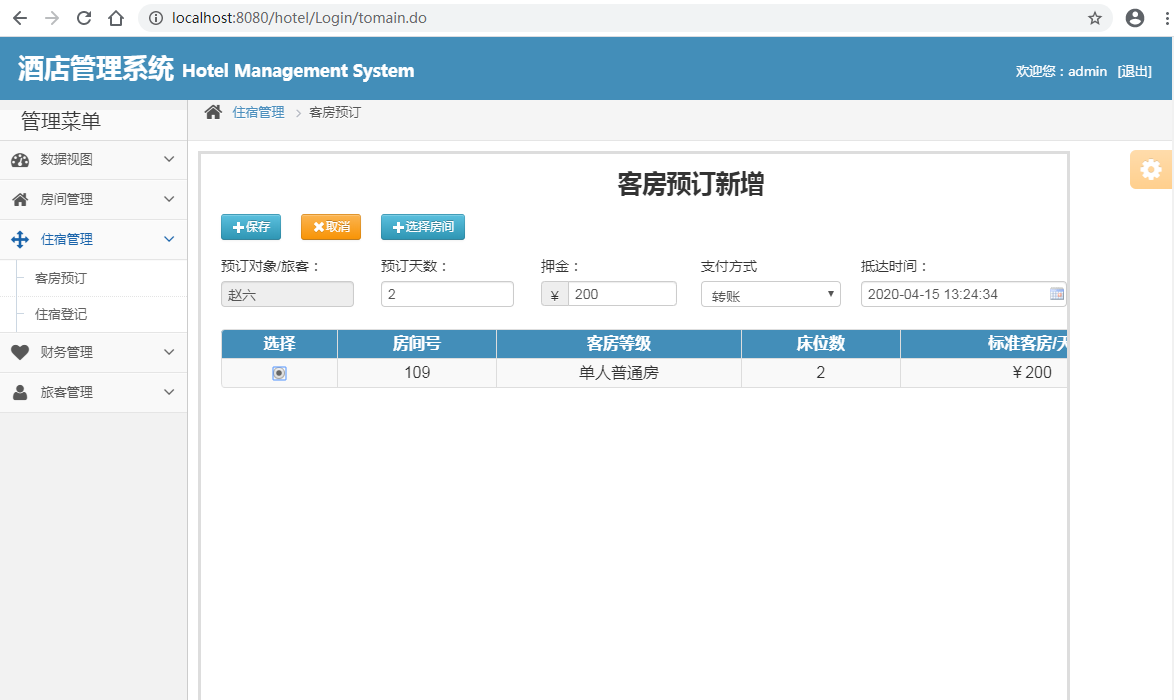Click the dashboard icon beside 数据视图
Image resolution: width=1174 pixels, height=700 pixels.
point(20,159)
